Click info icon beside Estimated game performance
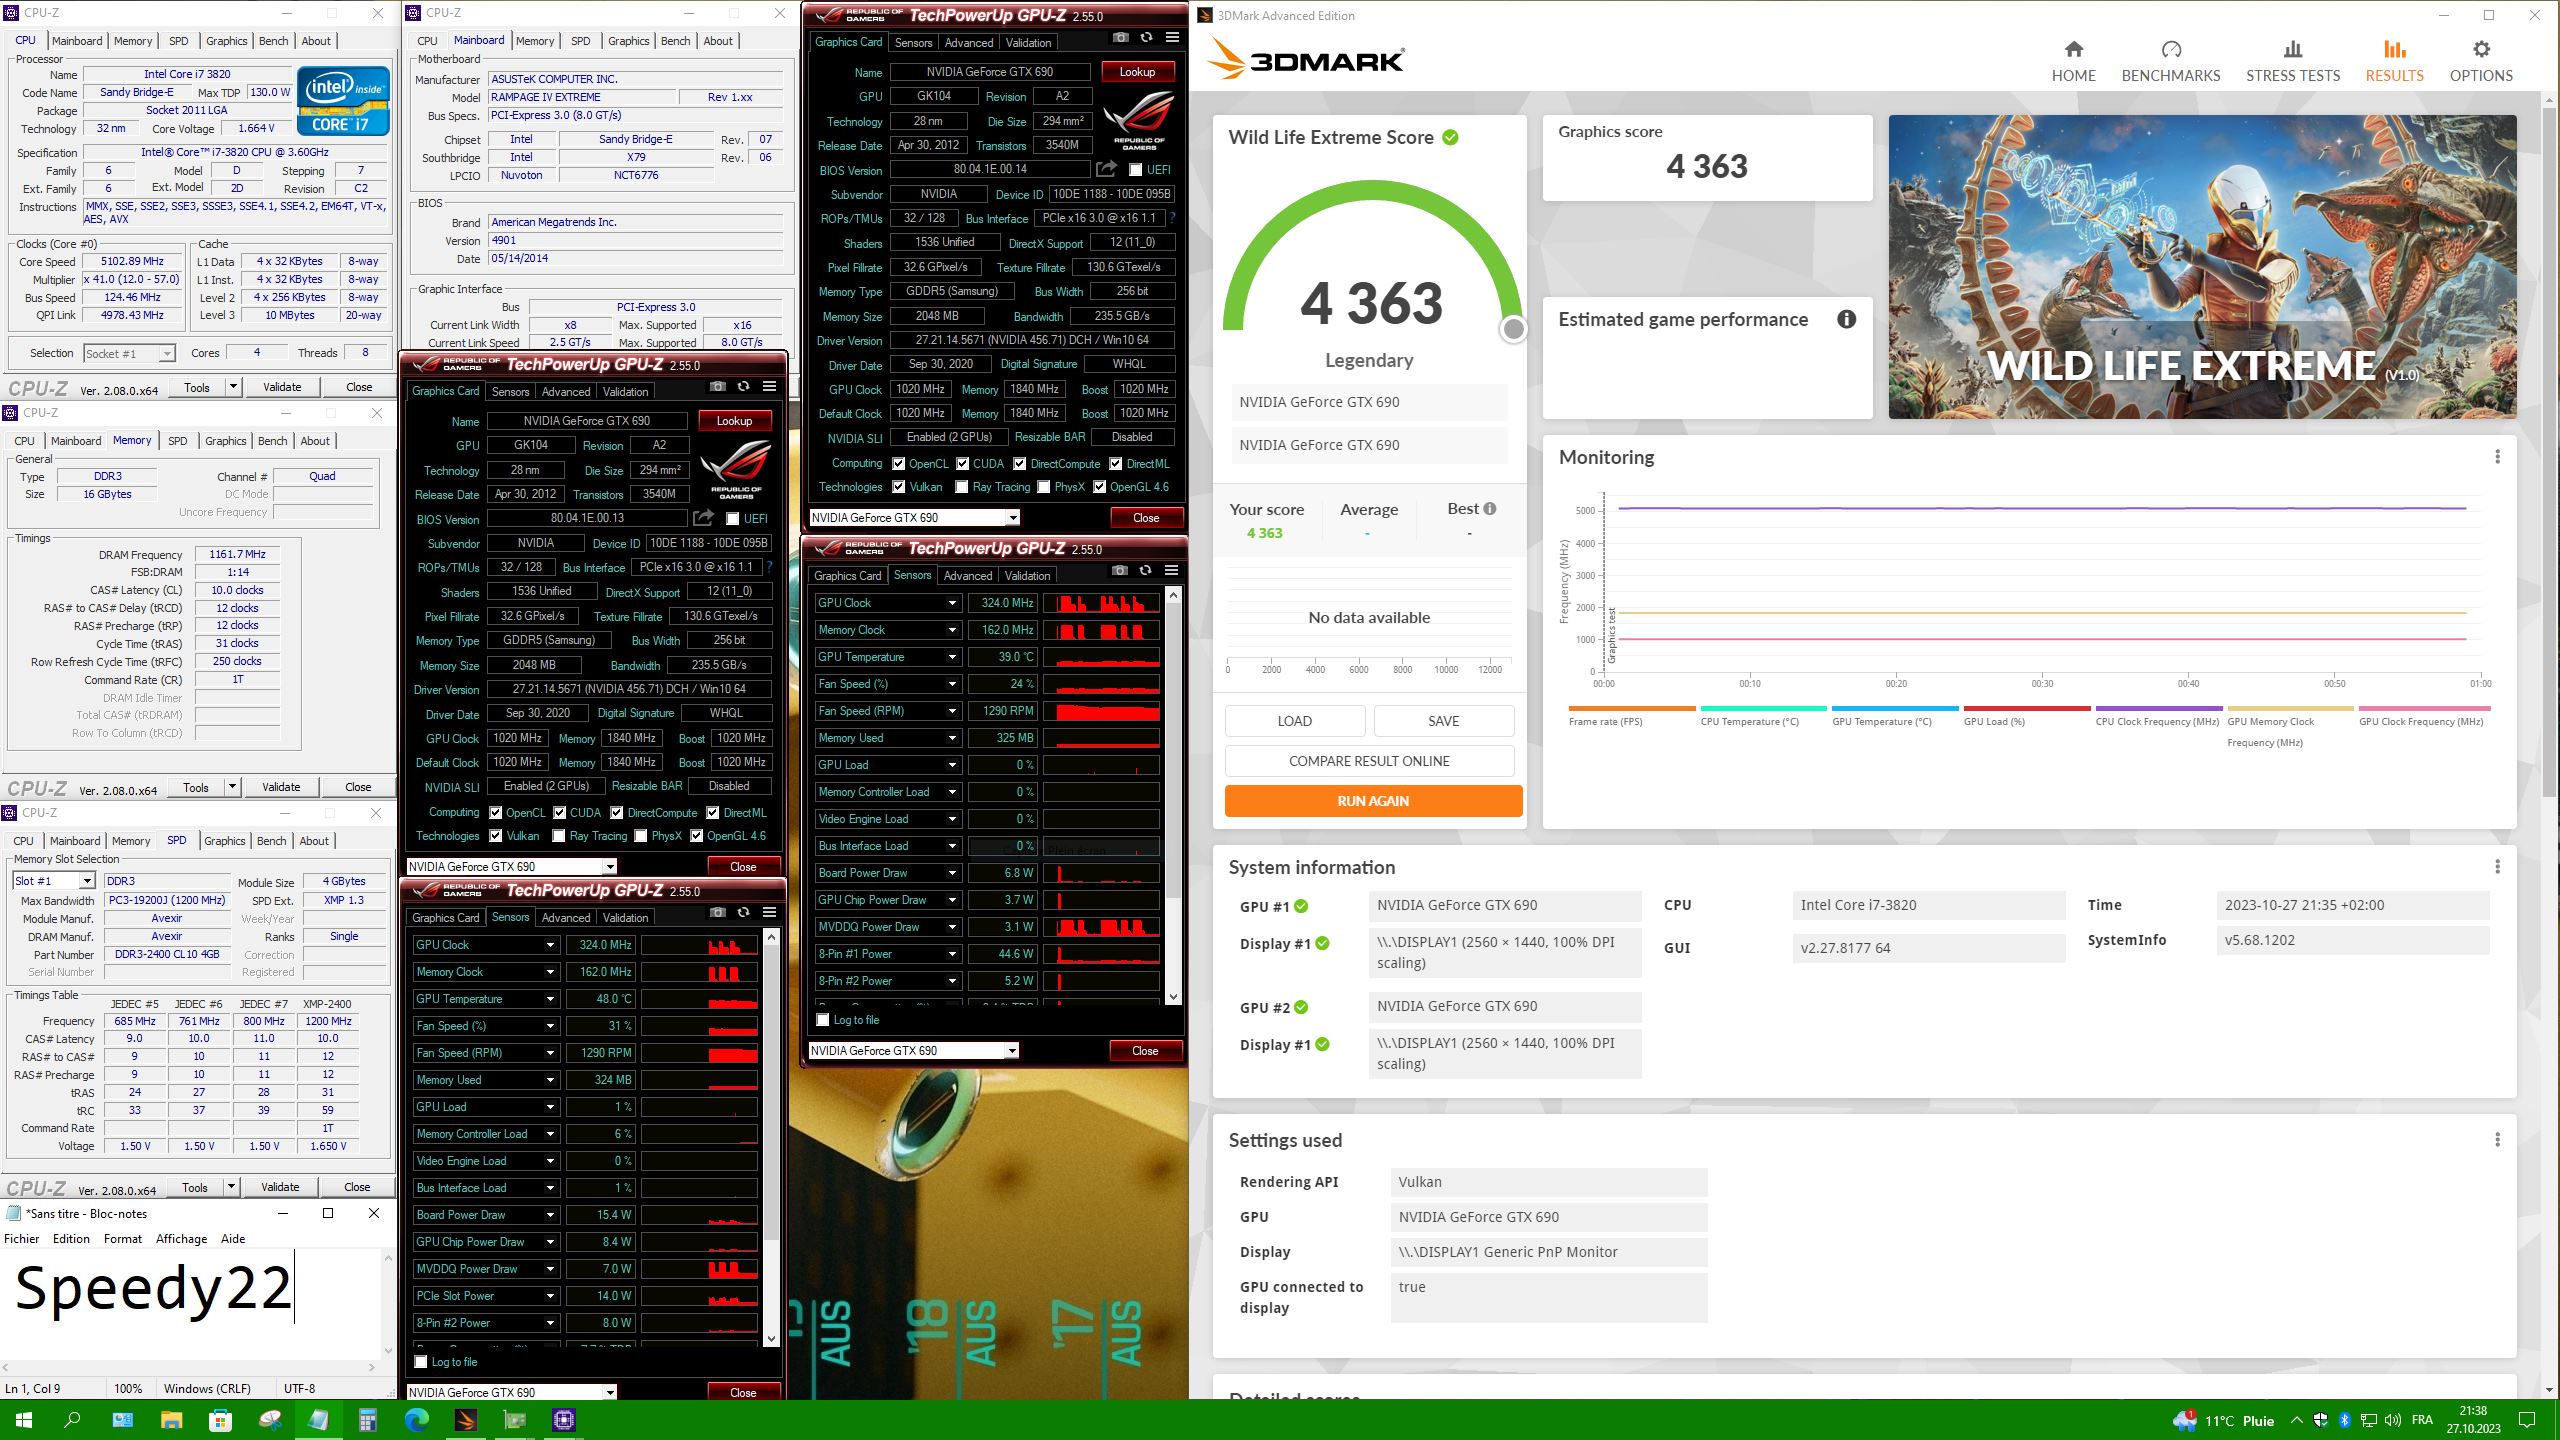 pos(1846,319)
